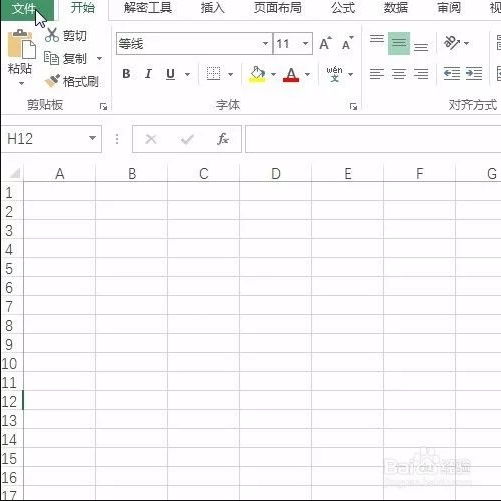Switch to the 页面布局 Page Layout tab
The image size is (501, 501).
click(x=278, y=8)
